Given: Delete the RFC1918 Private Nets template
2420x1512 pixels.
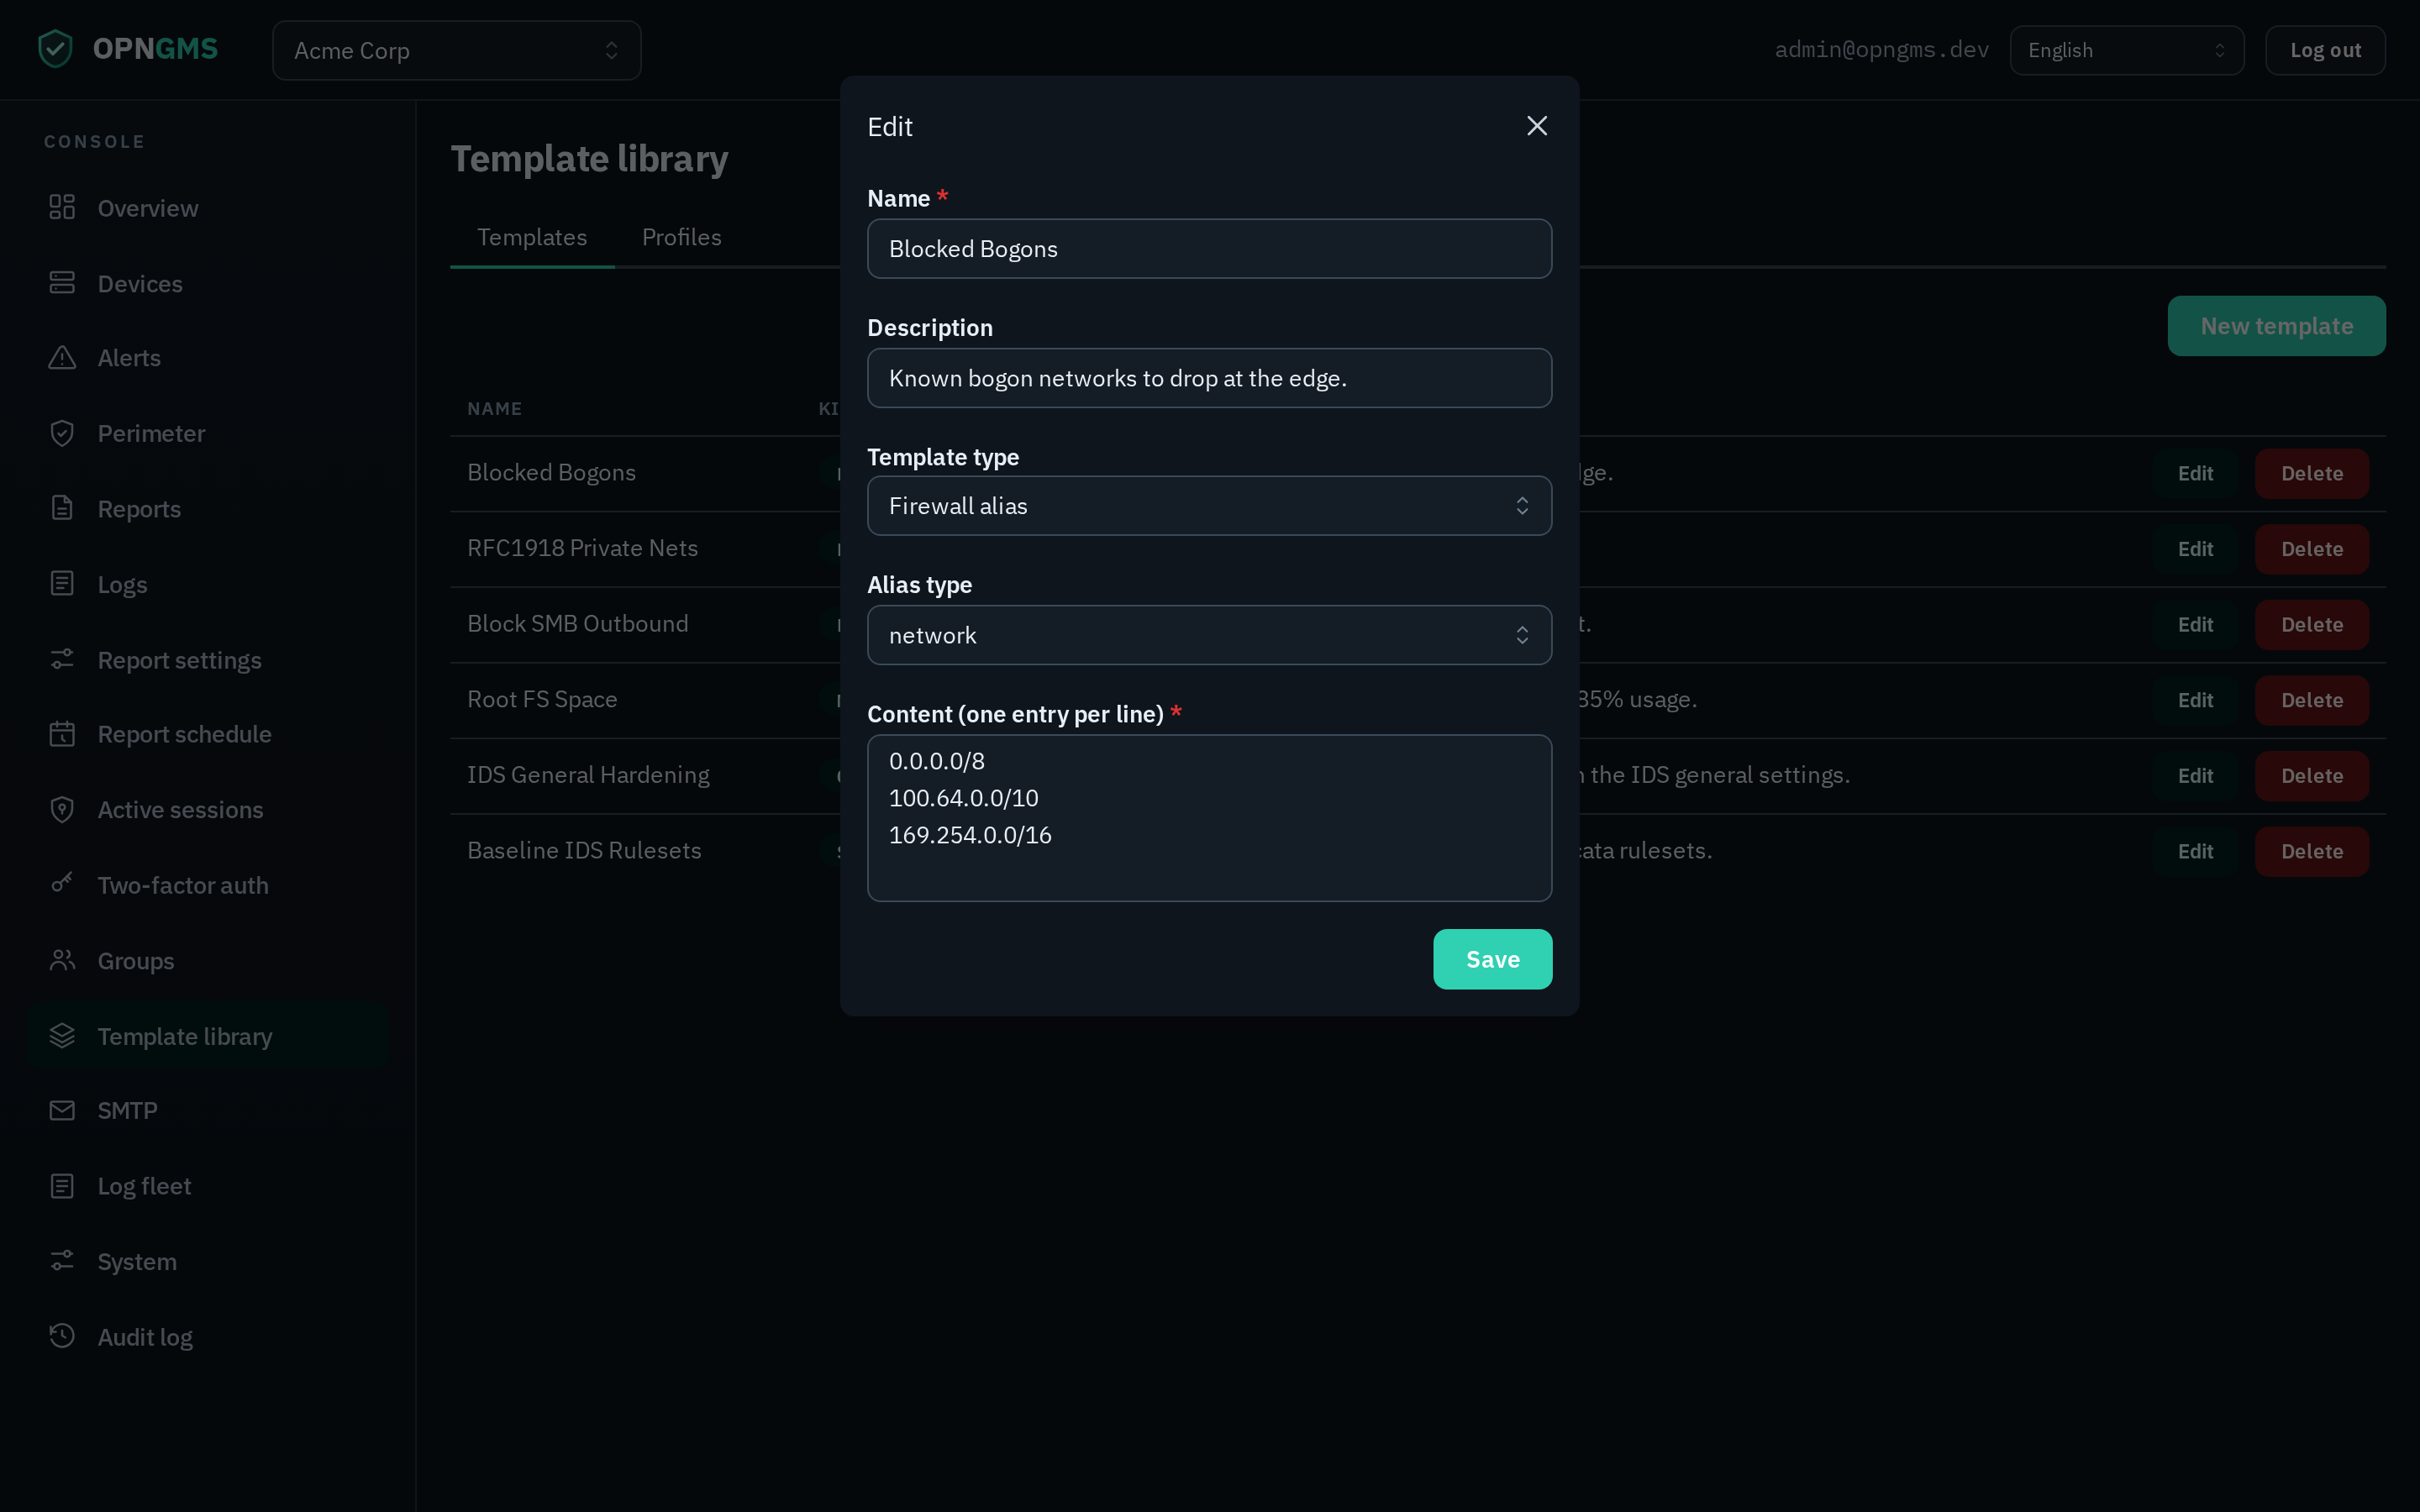Looking at the screenshot, I should pyautogui.click(x=2312, y=549).
